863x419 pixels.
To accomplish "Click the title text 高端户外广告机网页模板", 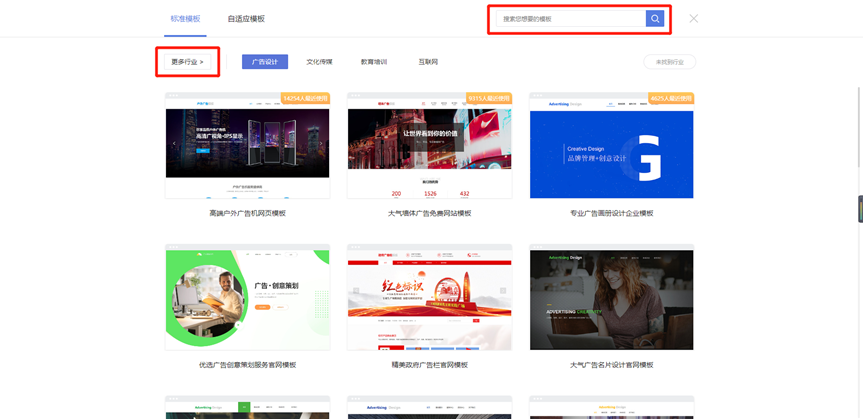I will pos(248,213).
